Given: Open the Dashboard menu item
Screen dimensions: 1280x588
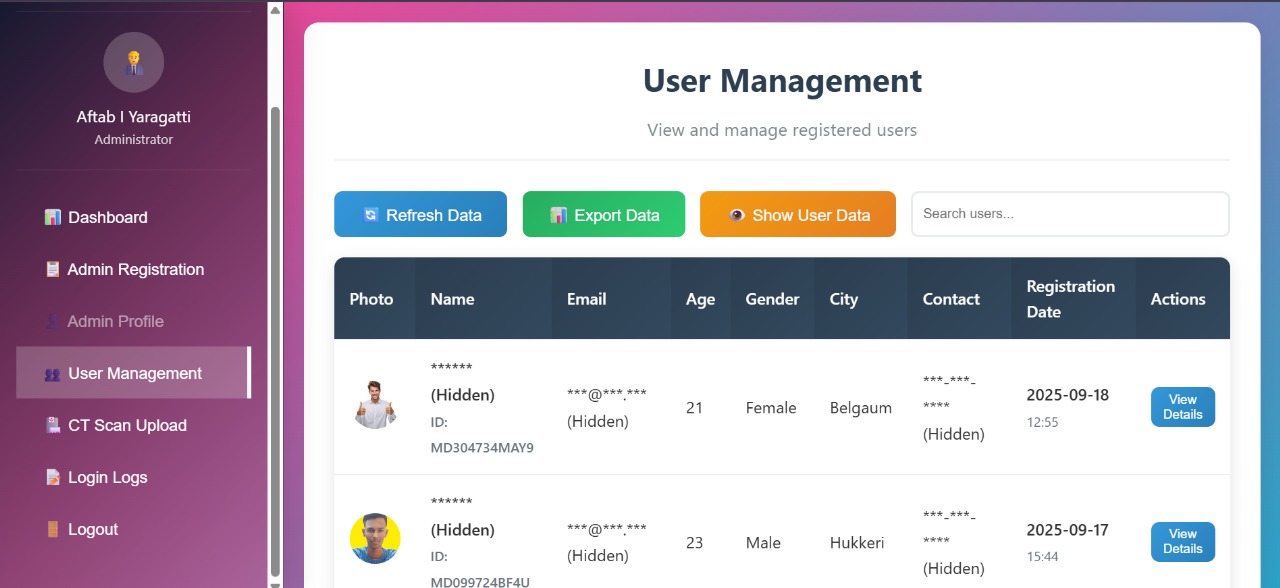Looking at the screenshot, I should coord(107,217).
